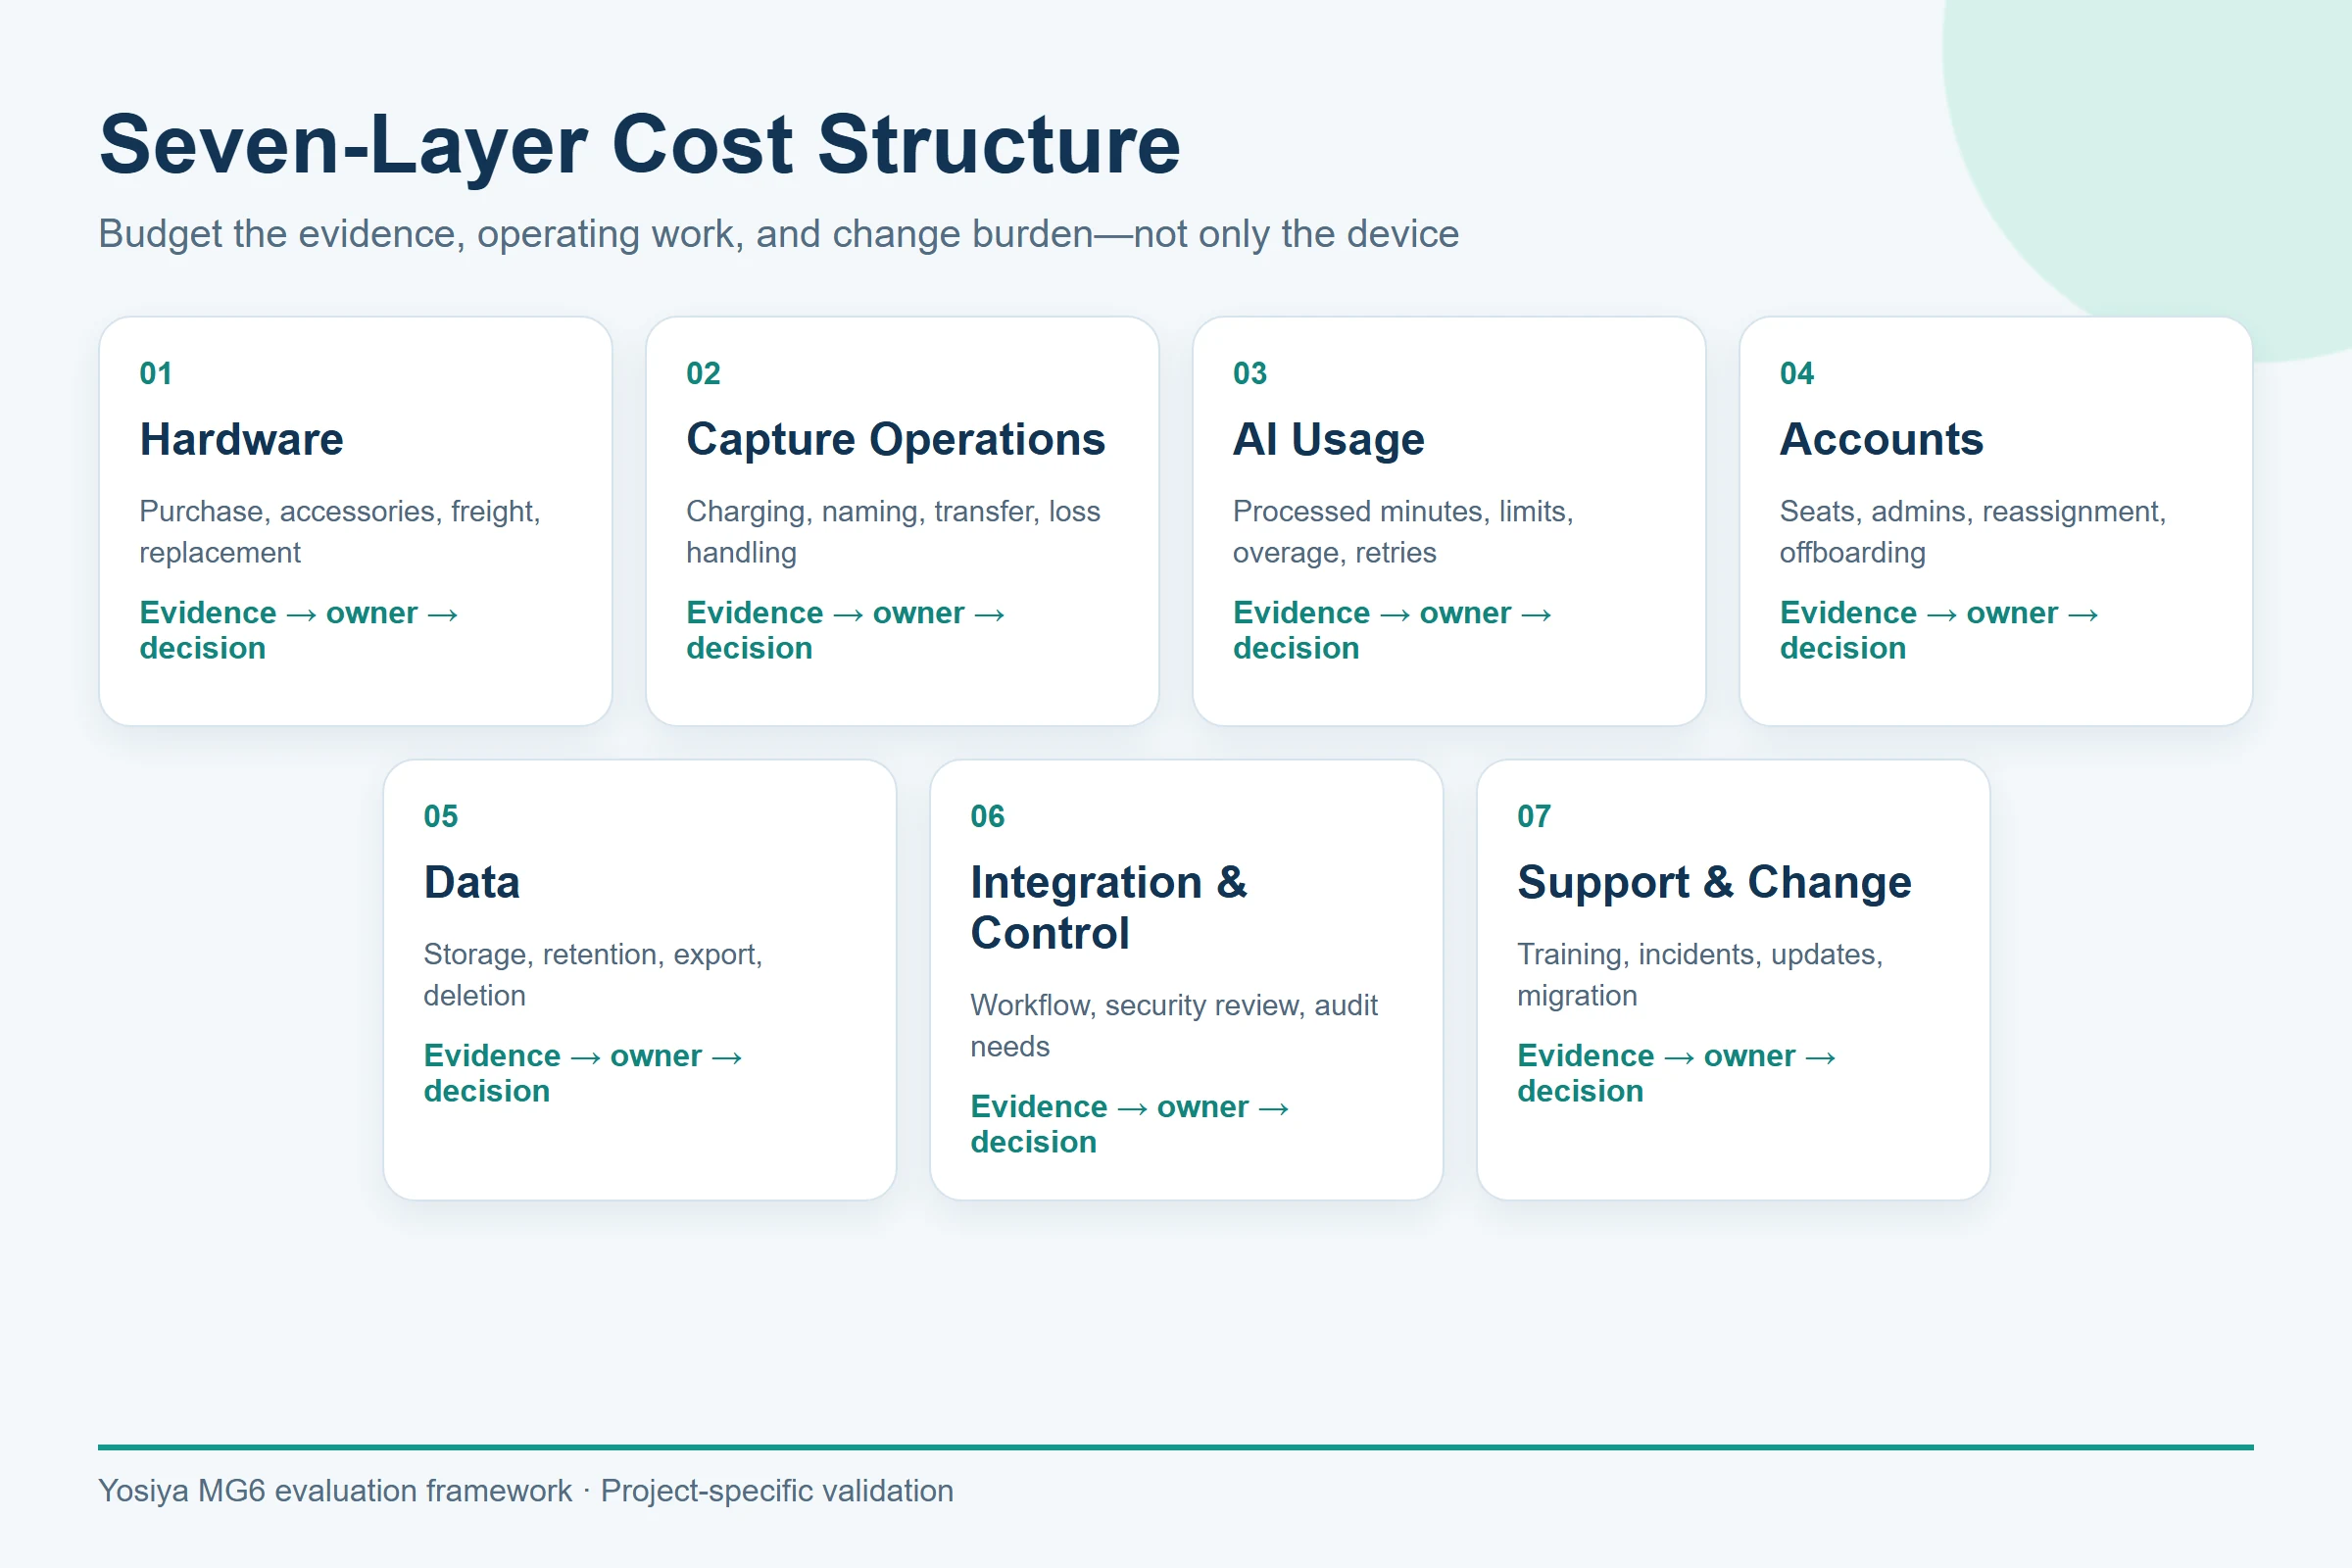
Task: Click Evidence-owner-decision line in Data card
Action: click(x=583, y=1073)
